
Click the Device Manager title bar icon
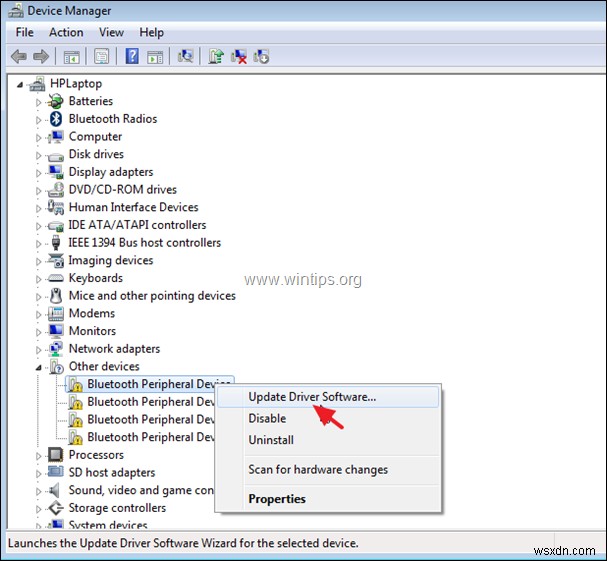[15, 10]
